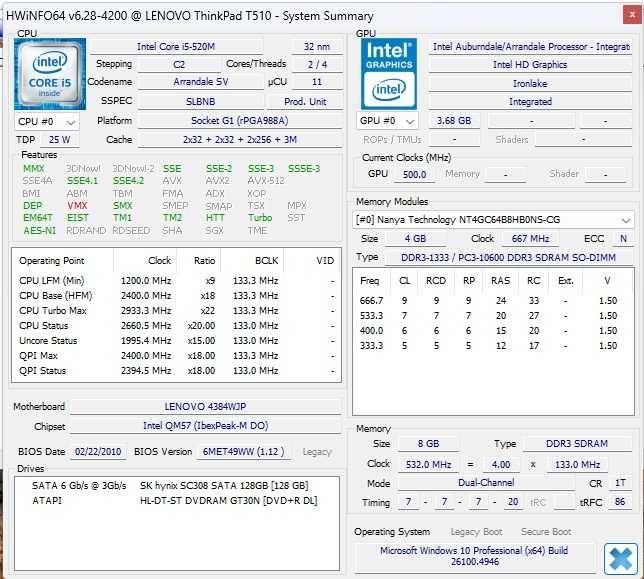Click the EIST feature label
644x579 pixels.
(78, 218)
